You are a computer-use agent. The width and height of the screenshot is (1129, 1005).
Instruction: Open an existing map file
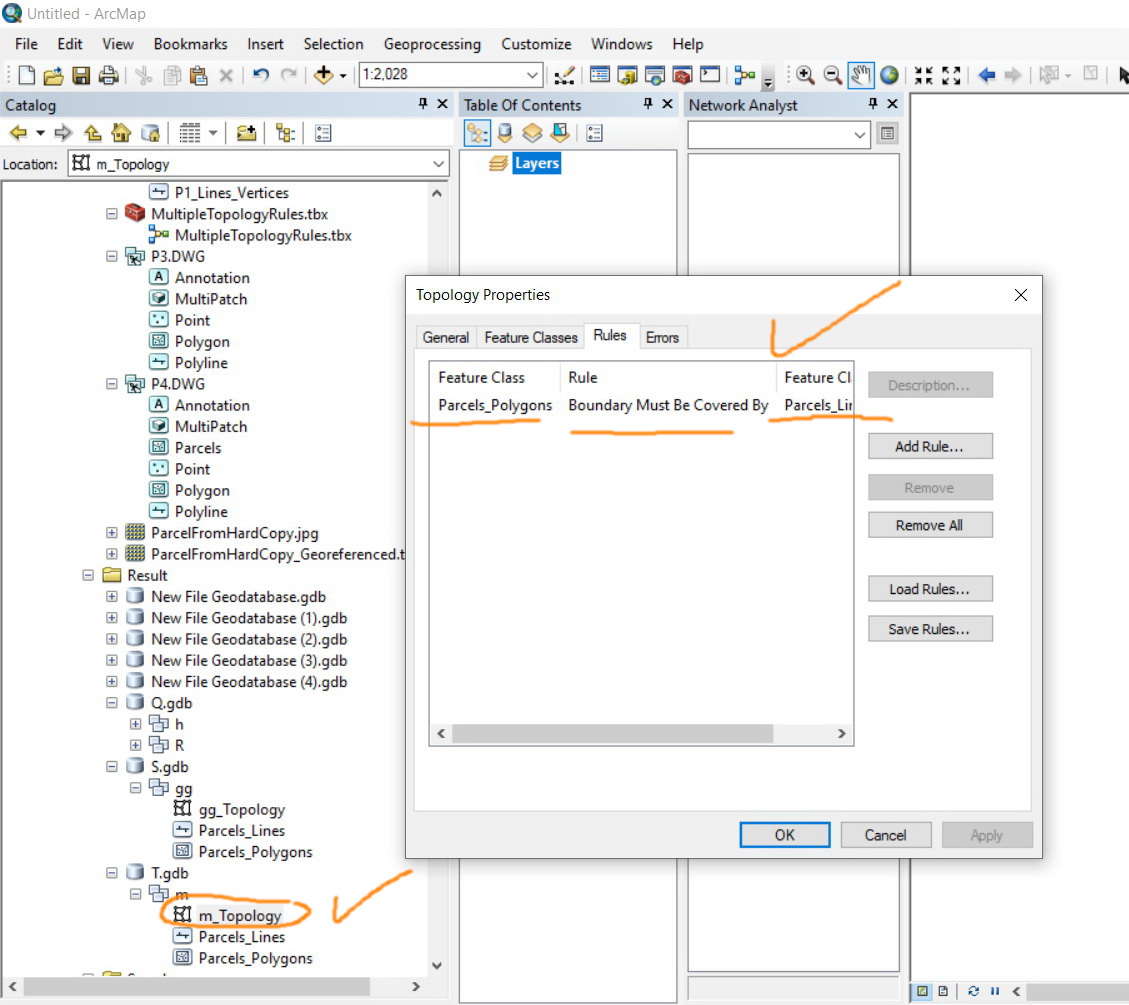pos(53,75)
